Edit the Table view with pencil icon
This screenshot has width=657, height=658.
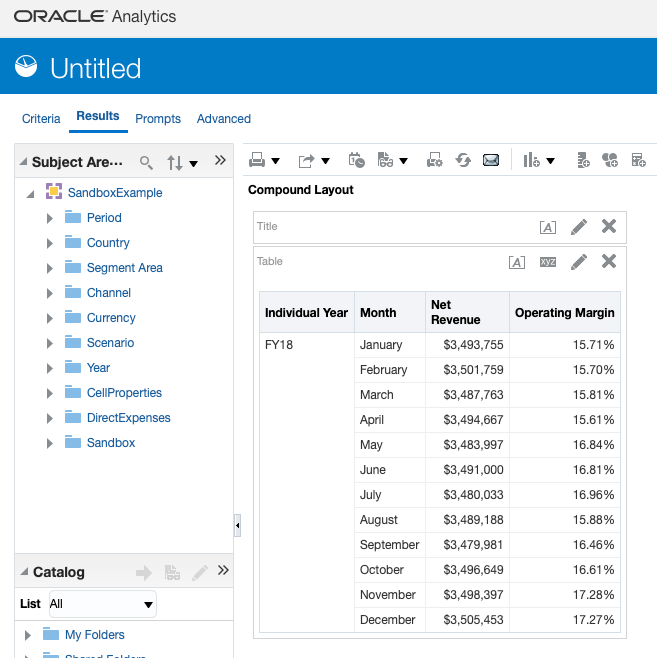[x=578, y=262]
